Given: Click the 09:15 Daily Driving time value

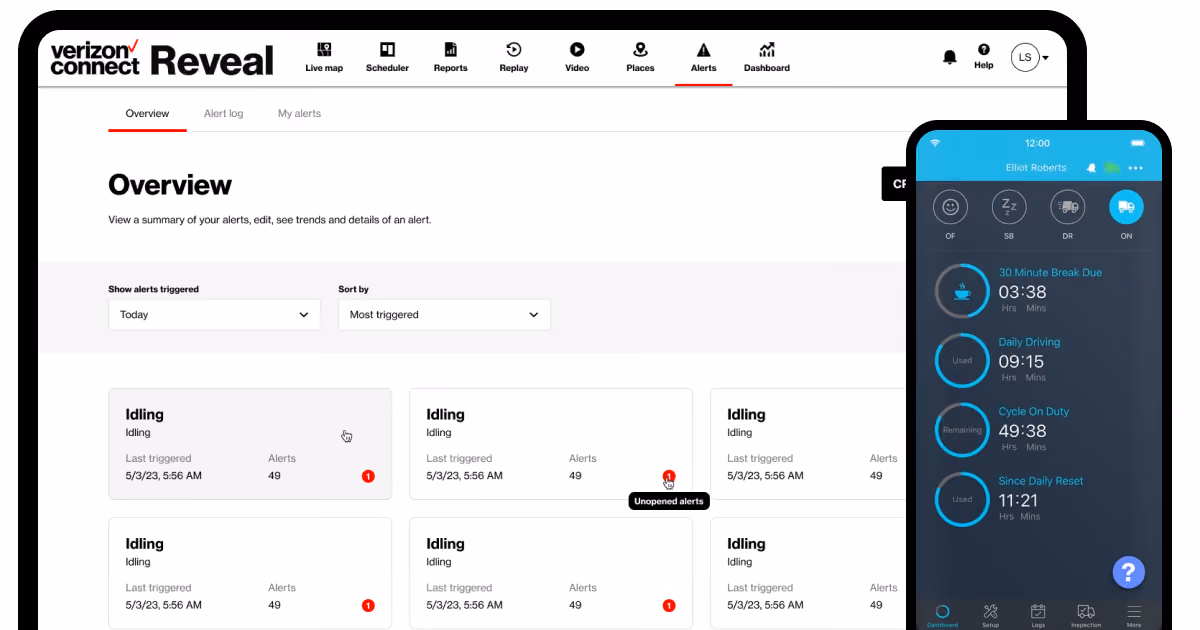Looking at the screenshot, I should click(x=1021, y=362).
